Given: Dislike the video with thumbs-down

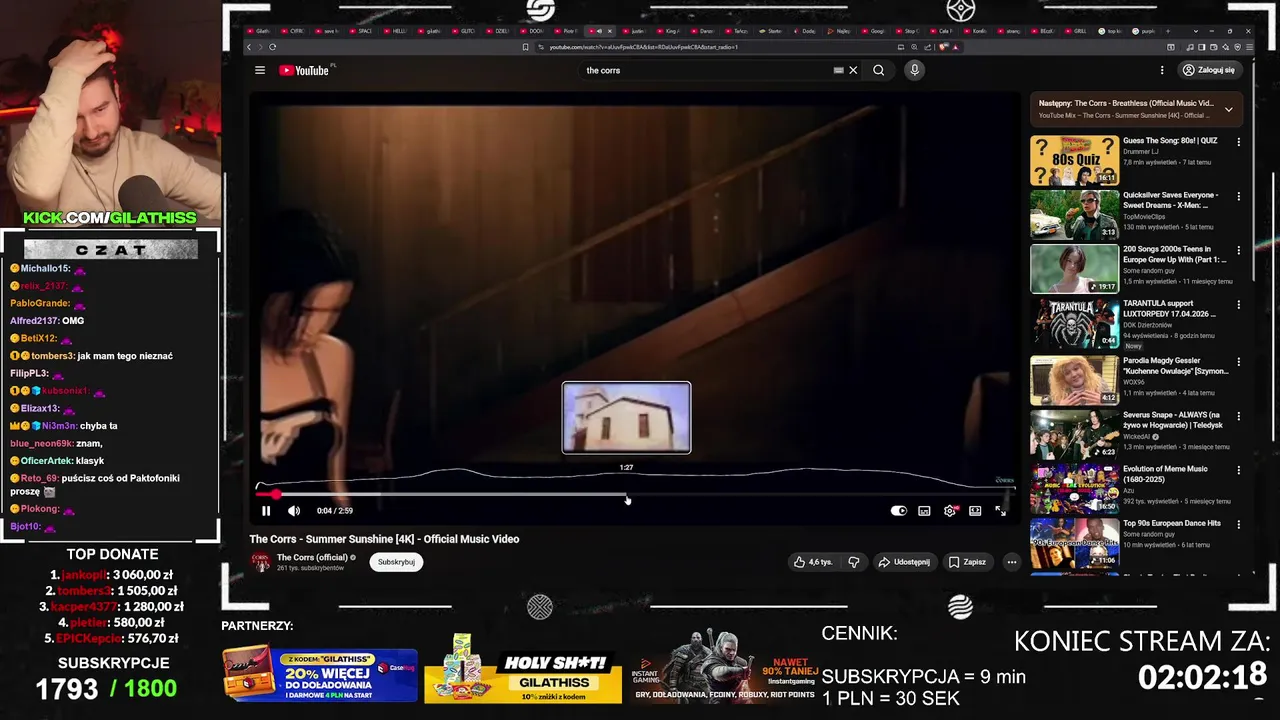Looking at the screenshot, I should click(853, 562).
